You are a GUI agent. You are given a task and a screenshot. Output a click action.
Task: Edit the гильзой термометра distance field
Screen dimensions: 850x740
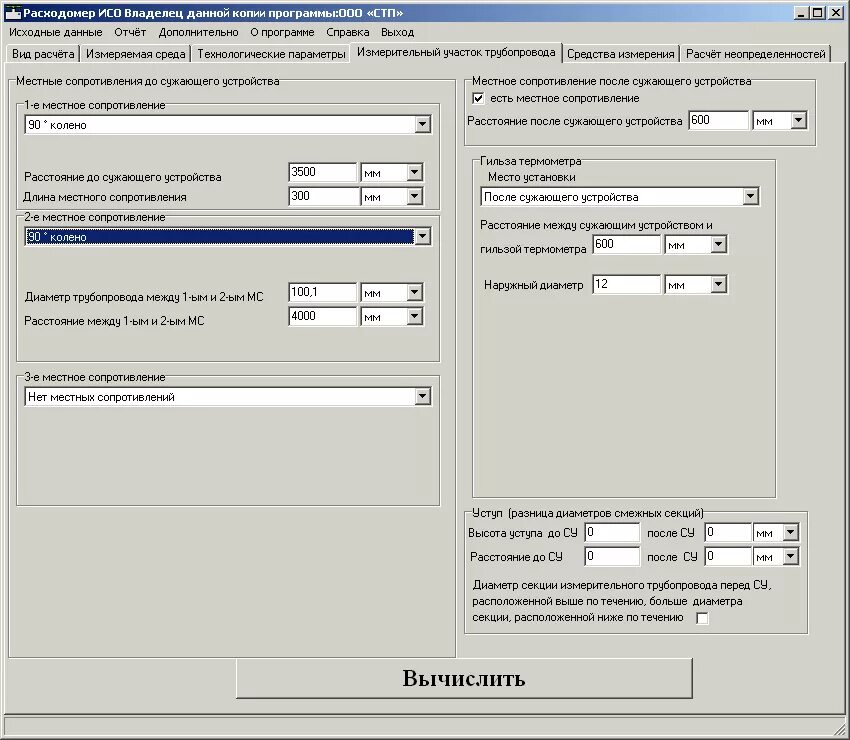[627, 244]
